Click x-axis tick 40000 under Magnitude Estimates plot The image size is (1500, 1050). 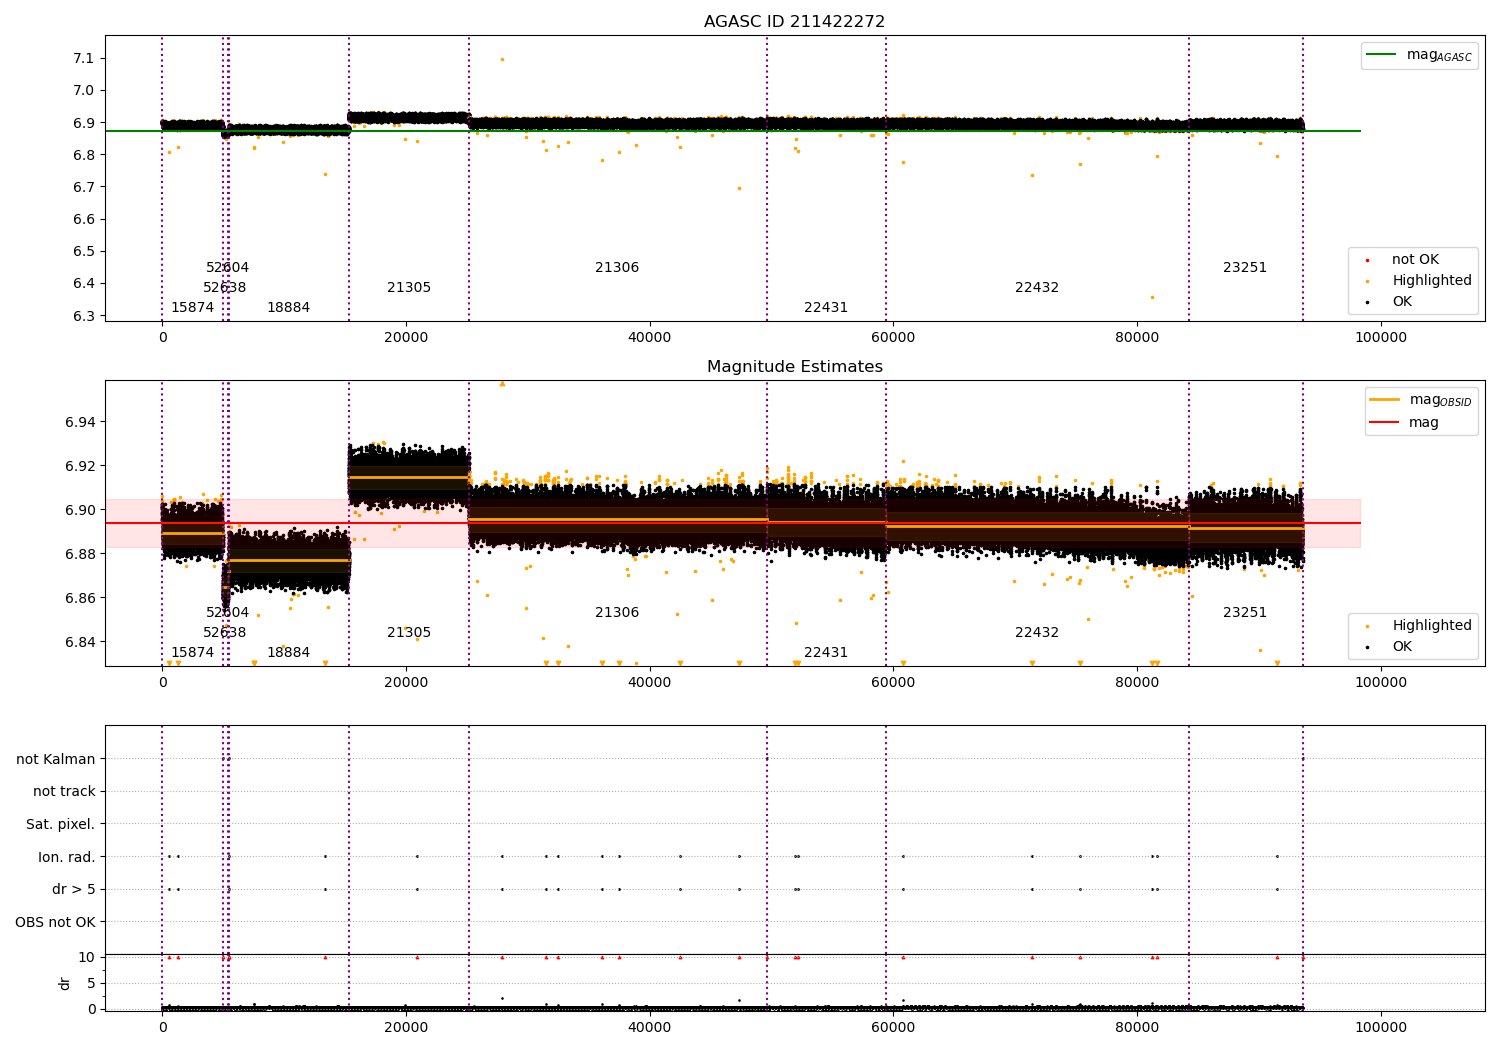649,683
